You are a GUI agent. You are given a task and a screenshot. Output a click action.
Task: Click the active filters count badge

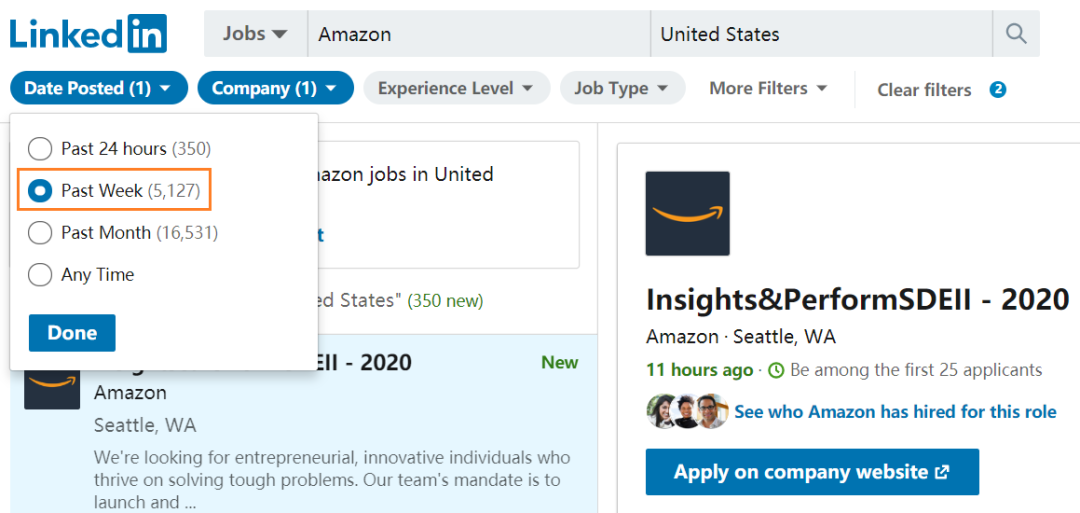pyautogui.click(x=997, y=89)
